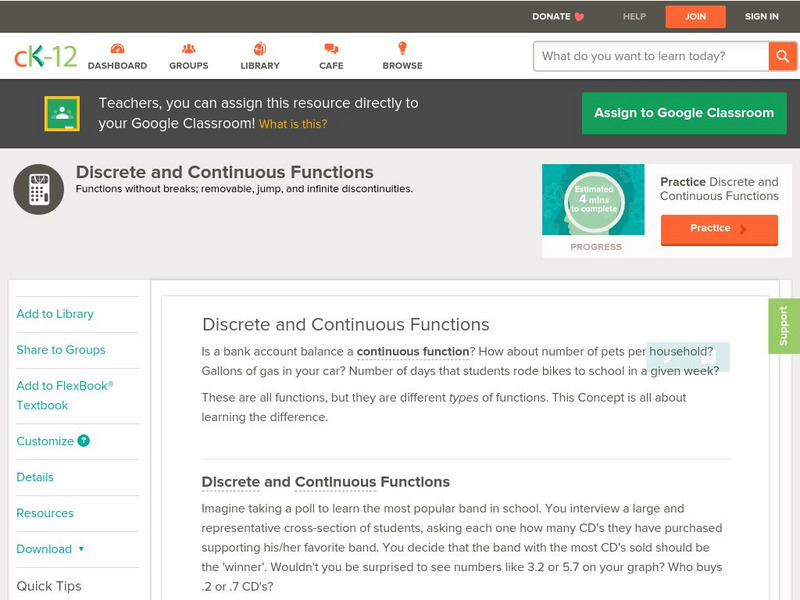Viewport: 800px width, 600px height.
Task: Click the Customize help question mark
Action: (x=84, y=440)
